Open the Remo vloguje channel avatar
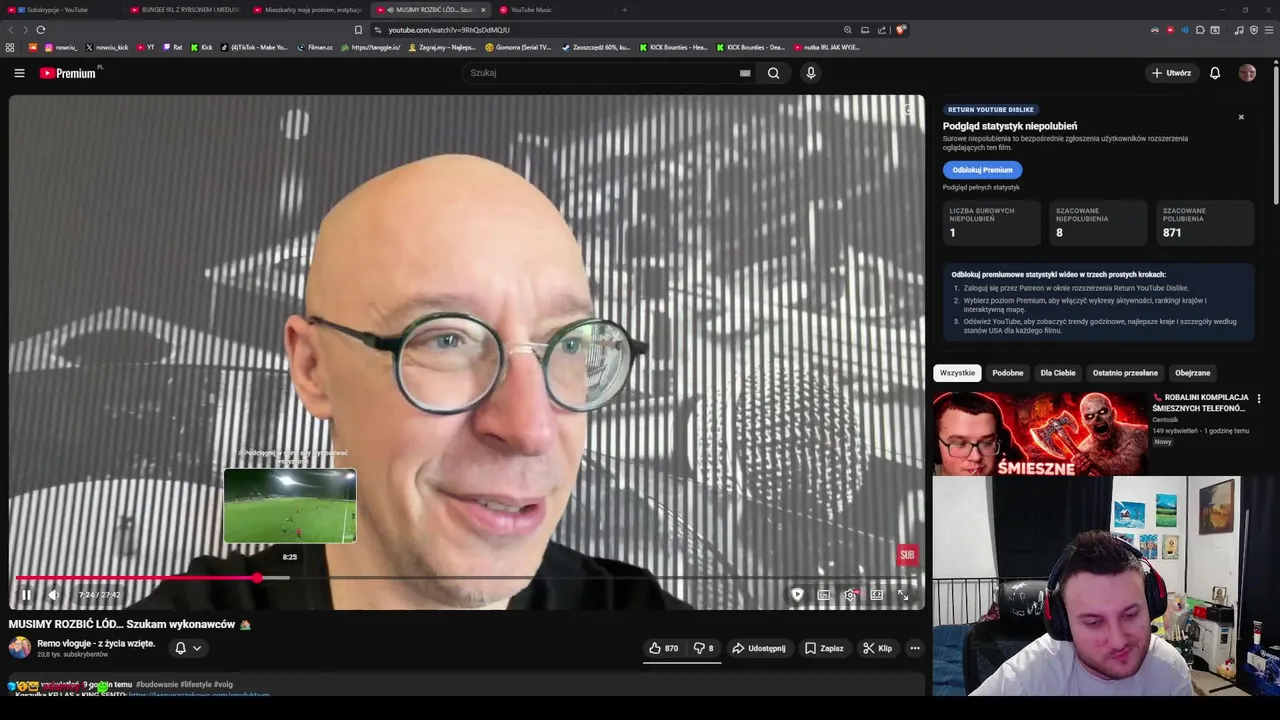 [20, 648]
